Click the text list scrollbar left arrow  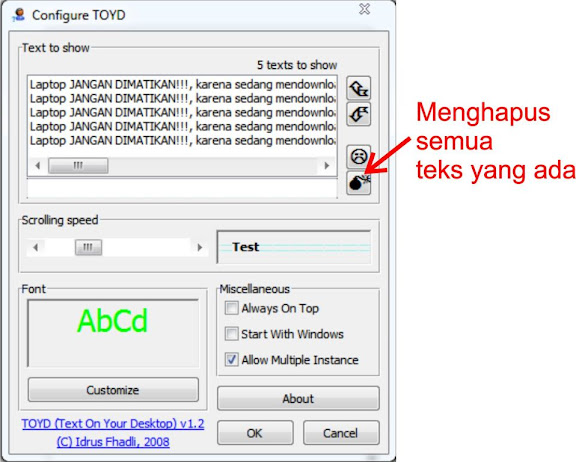(x=37, y=165)
